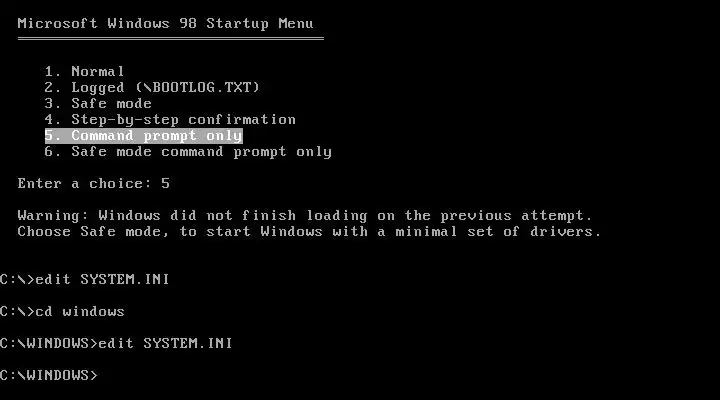
Task: Click the C:\WINDOWS>edit SYSTEM.INI line
Action: tap(116, 344)
